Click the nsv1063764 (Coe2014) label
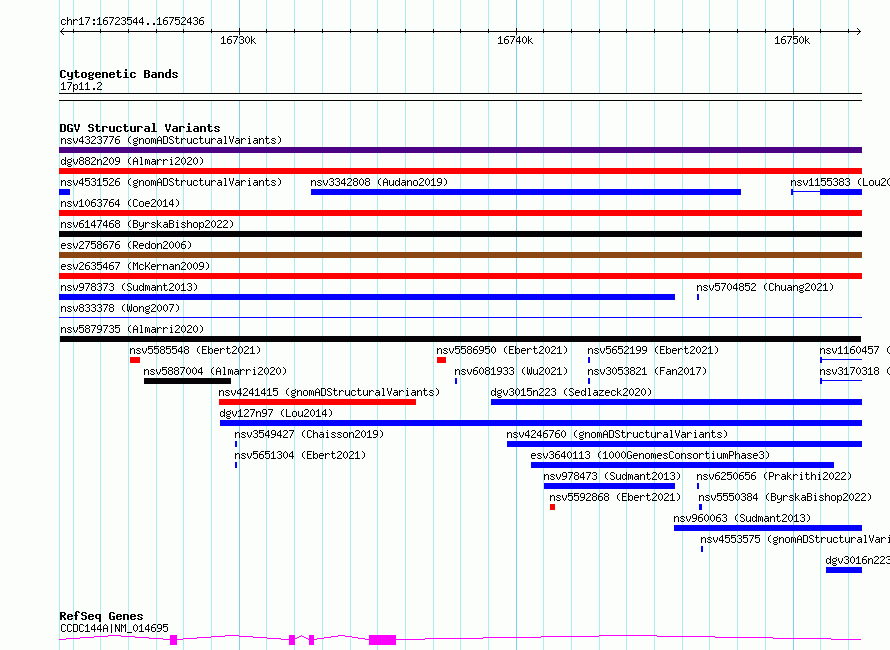 point(120,203)
